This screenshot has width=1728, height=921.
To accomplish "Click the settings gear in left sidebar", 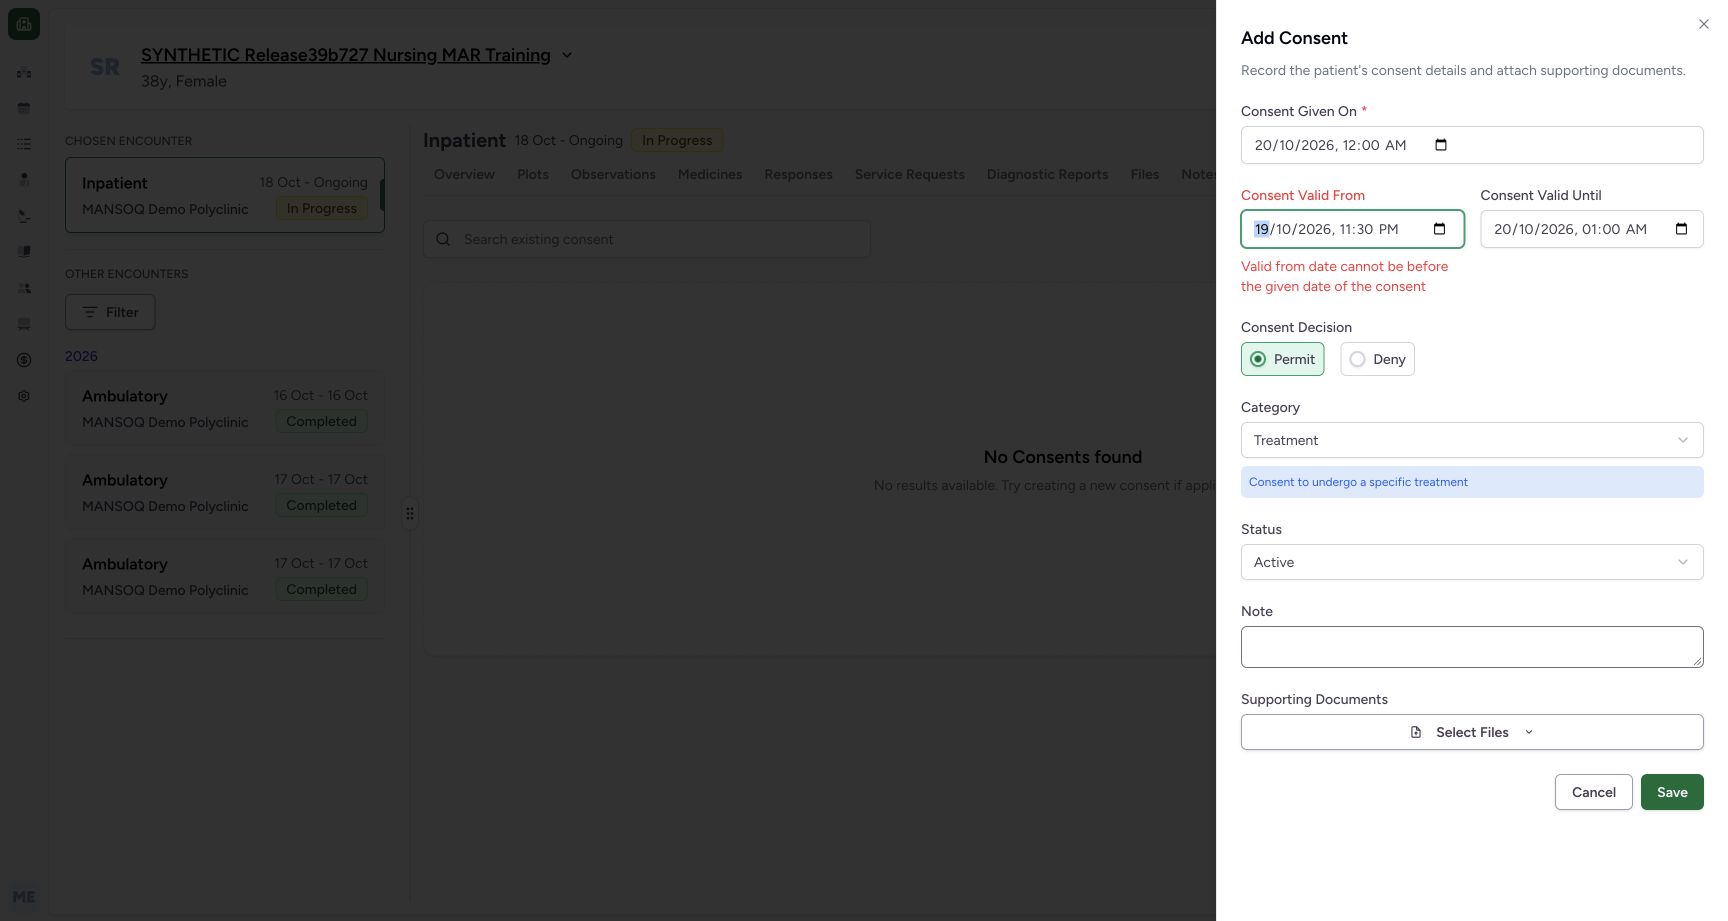I will point(24,396).
